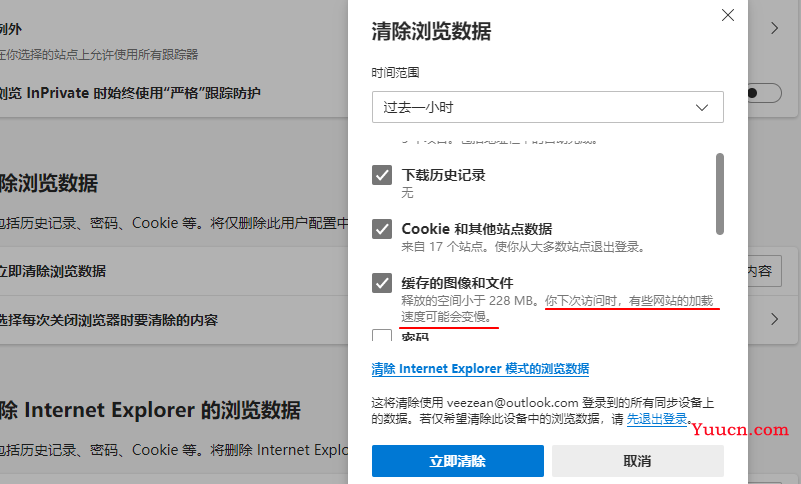The width and height of the screenshot is (801, 484).
Task: Click the 取消 button
Action: pyautogui.click(x=638, y=461)
